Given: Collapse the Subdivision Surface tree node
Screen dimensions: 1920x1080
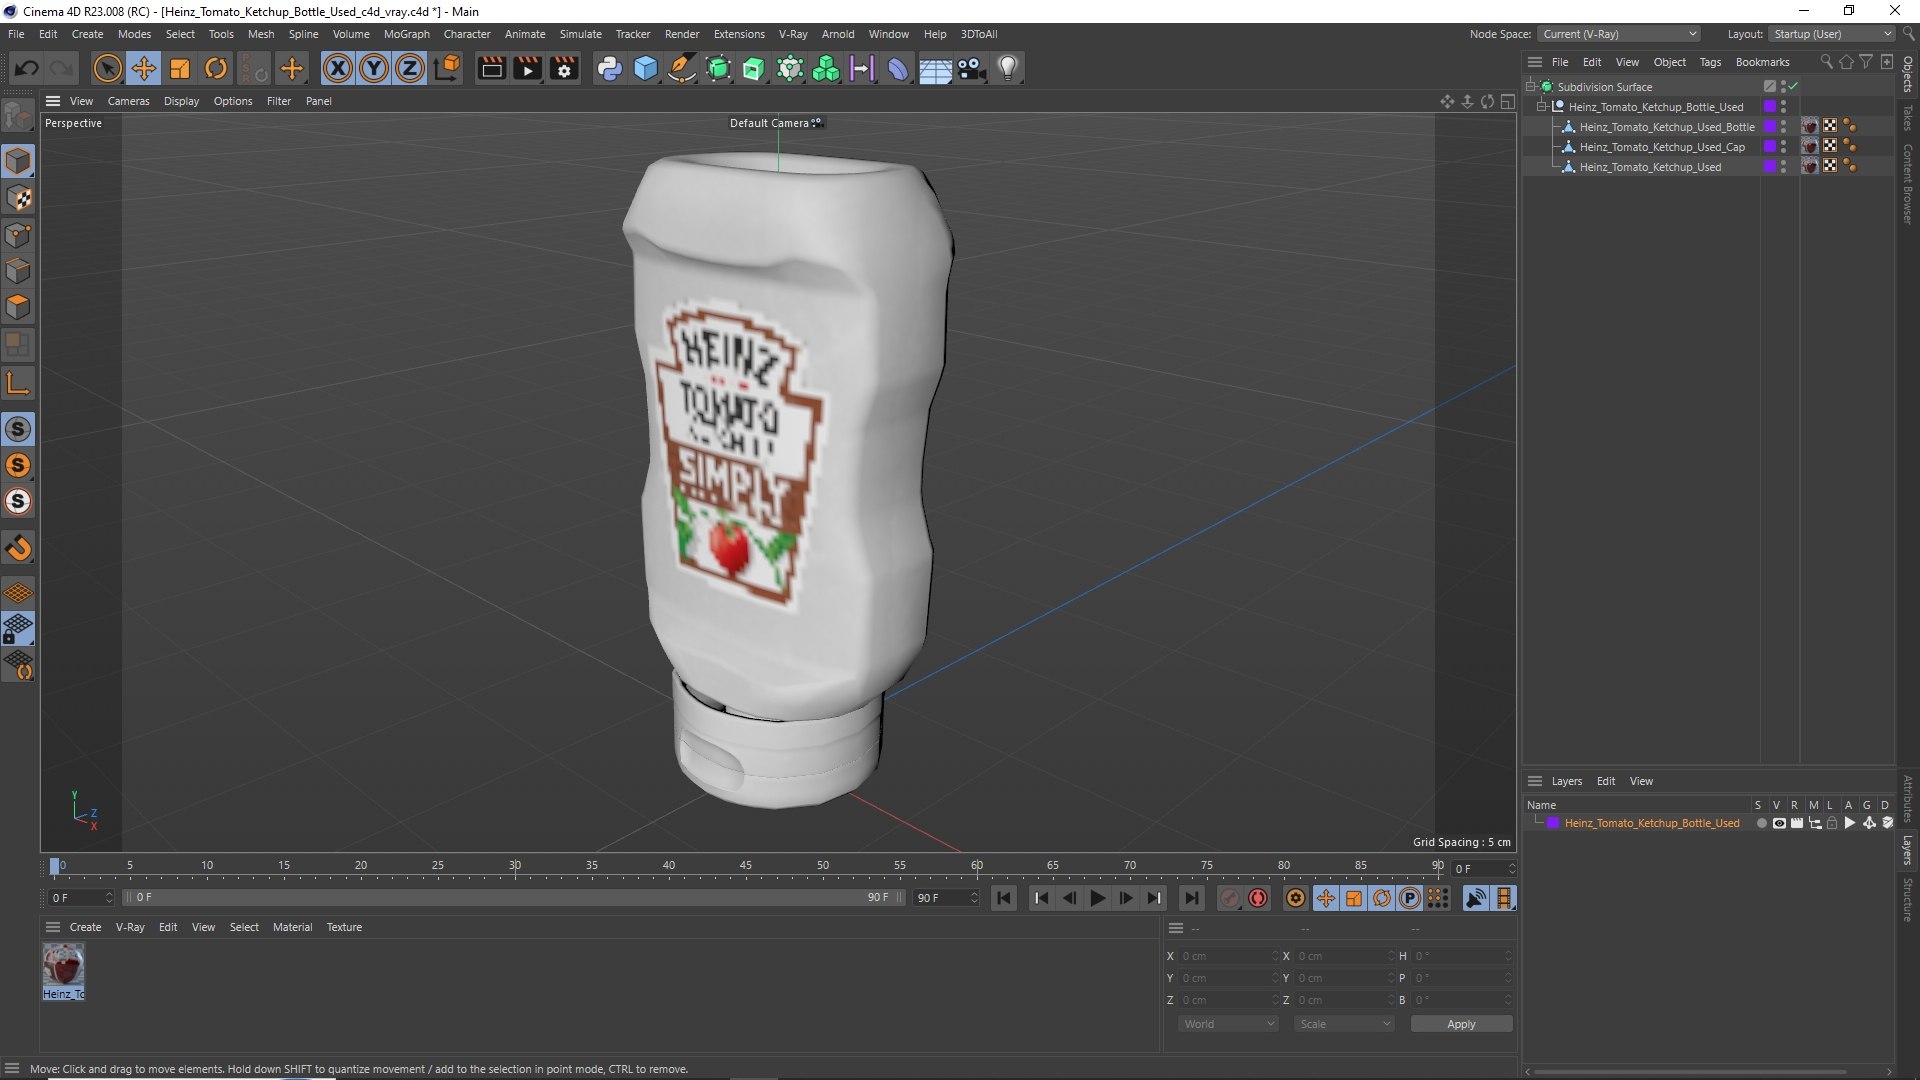Looking at the screenshot, I should [1530, 87].
